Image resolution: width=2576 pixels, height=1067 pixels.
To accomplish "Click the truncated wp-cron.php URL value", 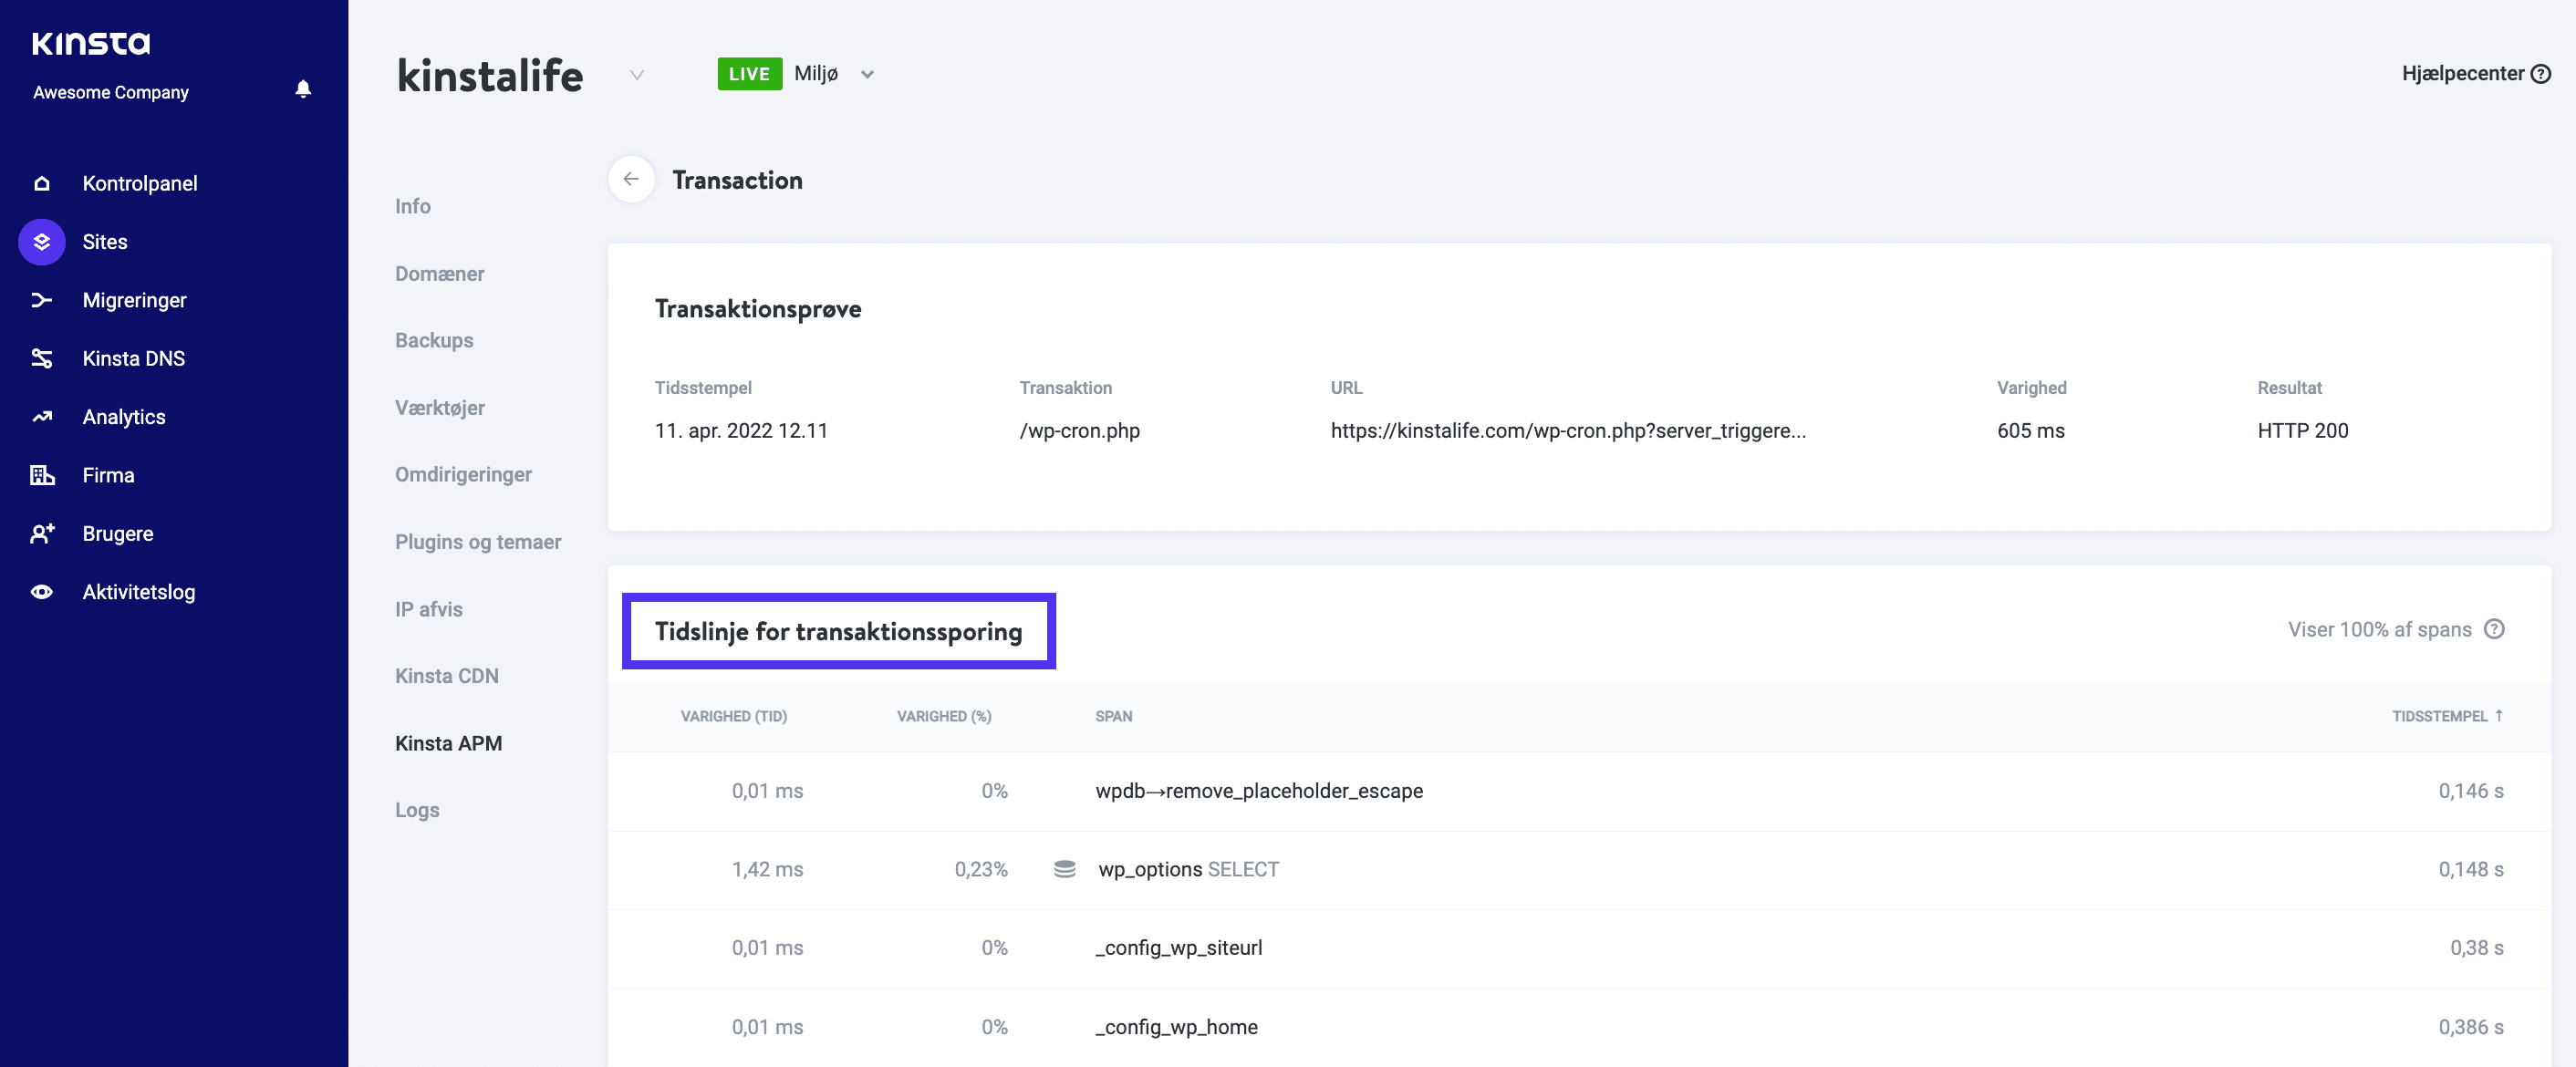I will tap(1567, 430).
